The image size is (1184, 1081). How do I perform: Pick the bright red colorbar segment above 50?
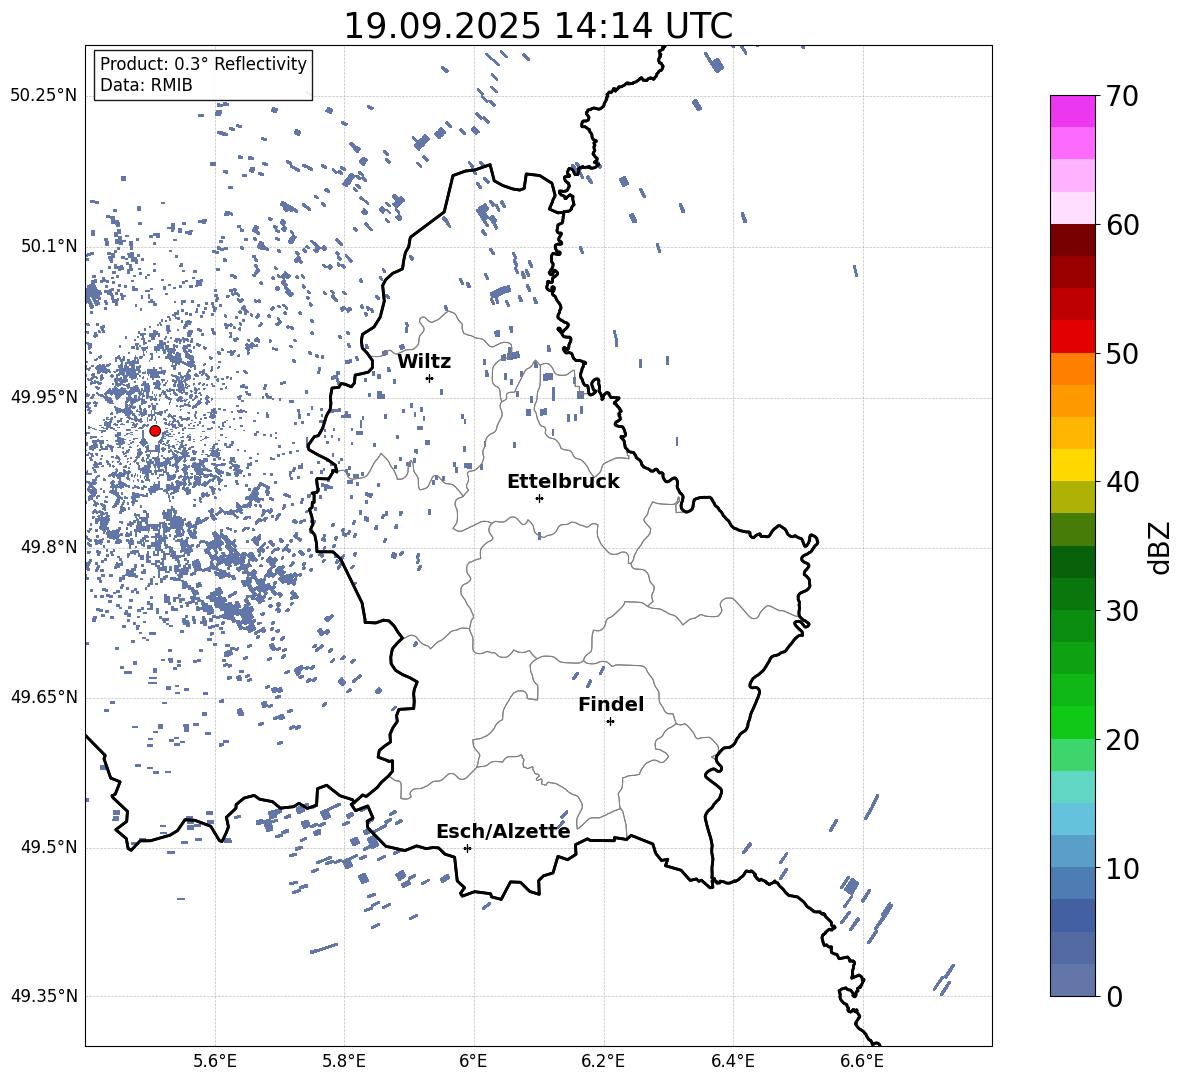1073,337
